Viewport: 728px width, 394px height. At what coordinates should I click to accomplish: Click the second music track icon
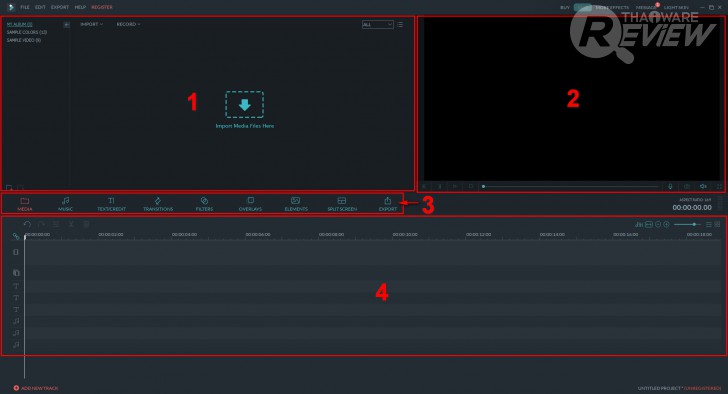pos(16,333)
